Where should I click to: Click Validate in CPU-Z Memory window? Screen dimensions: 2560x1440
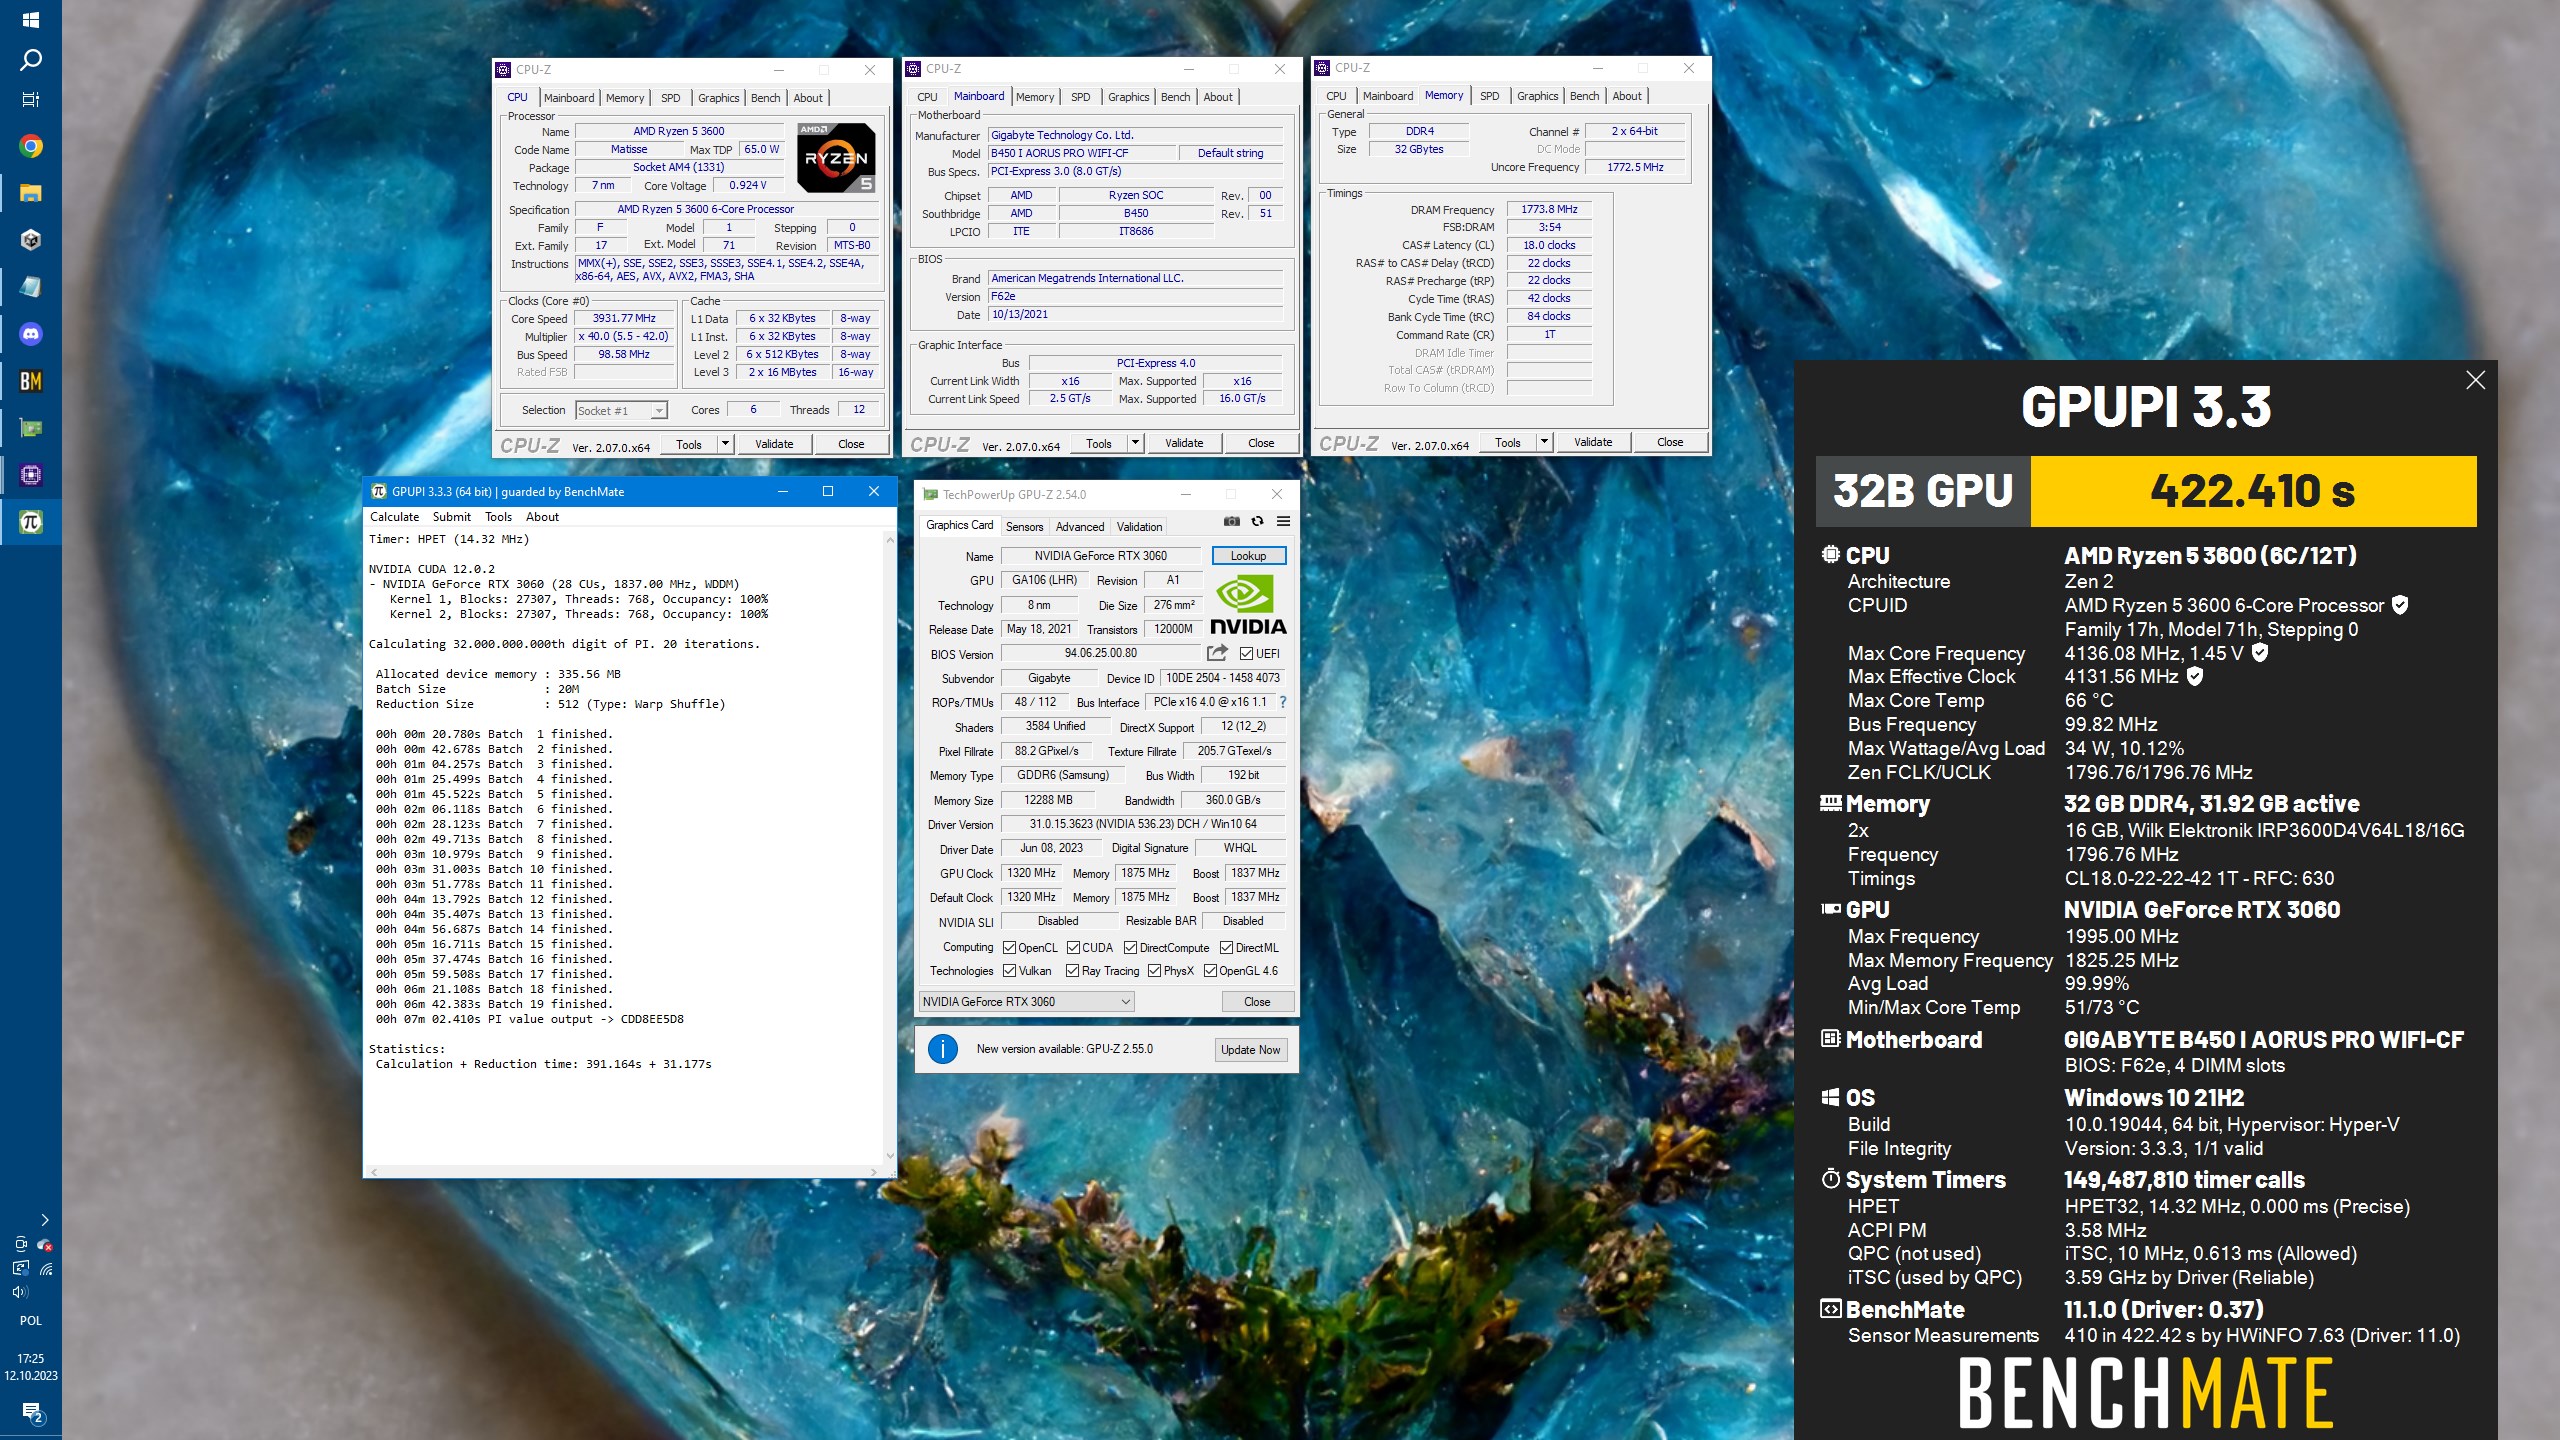(x=1593, y=442)
